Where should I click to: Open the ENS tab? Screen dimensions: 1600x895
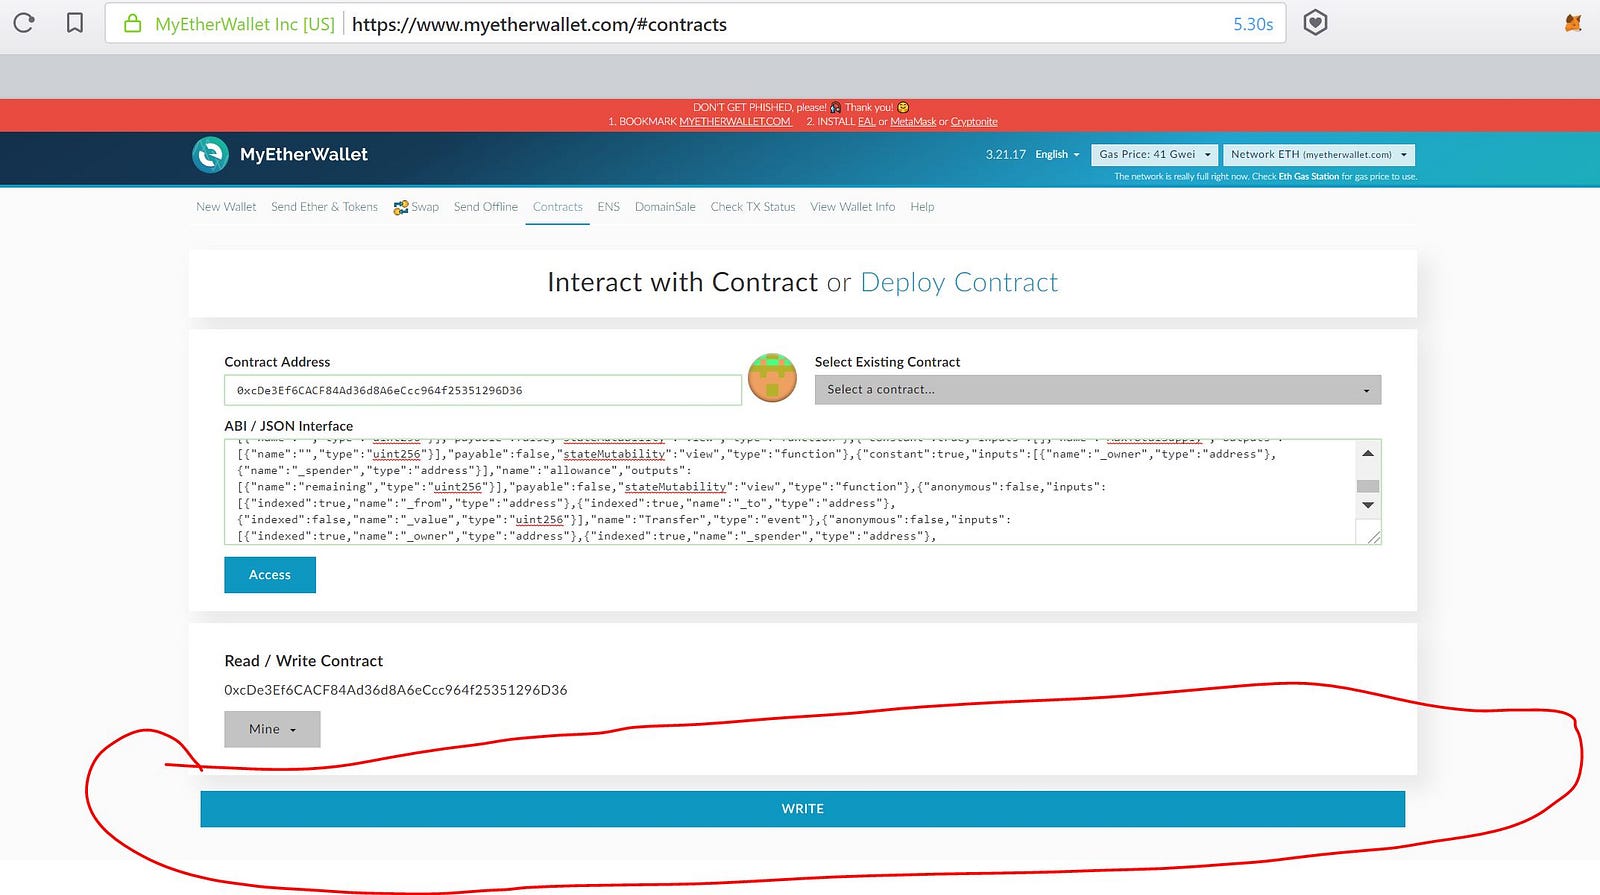coord(609,207)
